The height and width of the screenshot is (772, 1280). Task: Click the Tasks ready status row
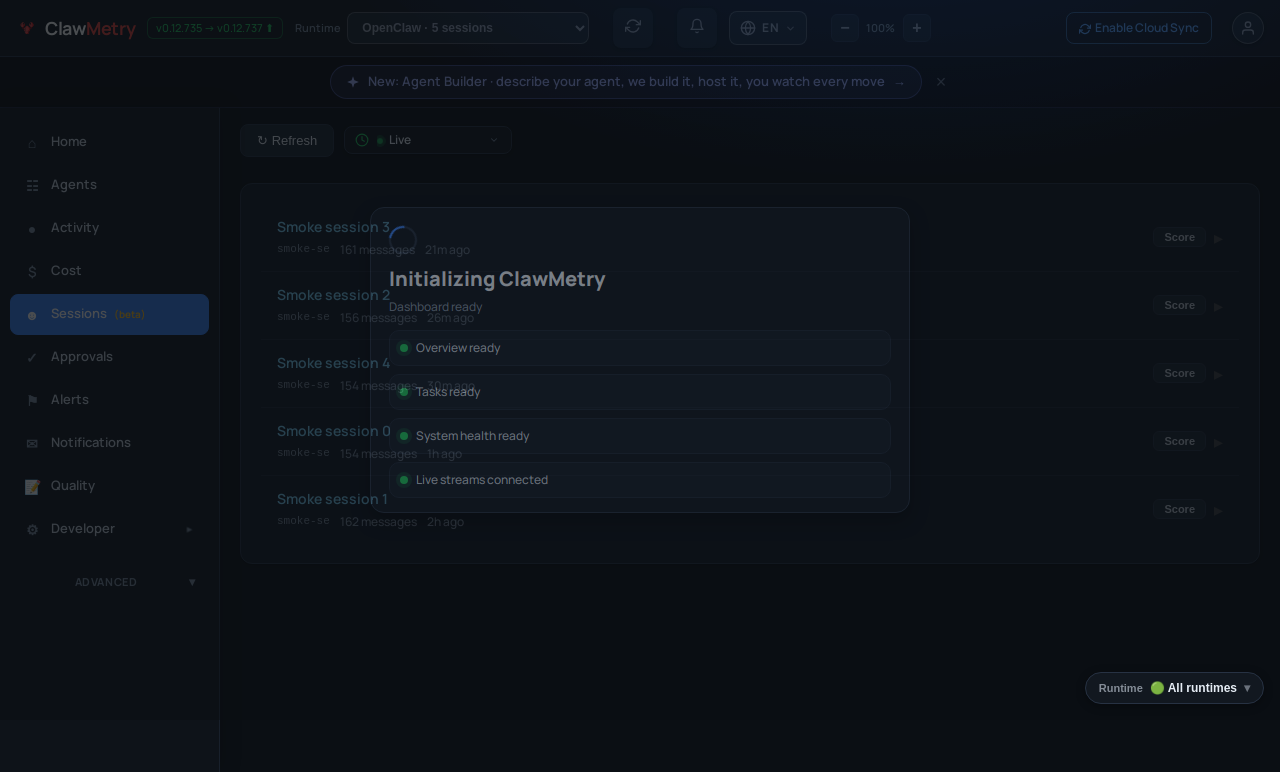pyautogui.click(x=640, y=392)
